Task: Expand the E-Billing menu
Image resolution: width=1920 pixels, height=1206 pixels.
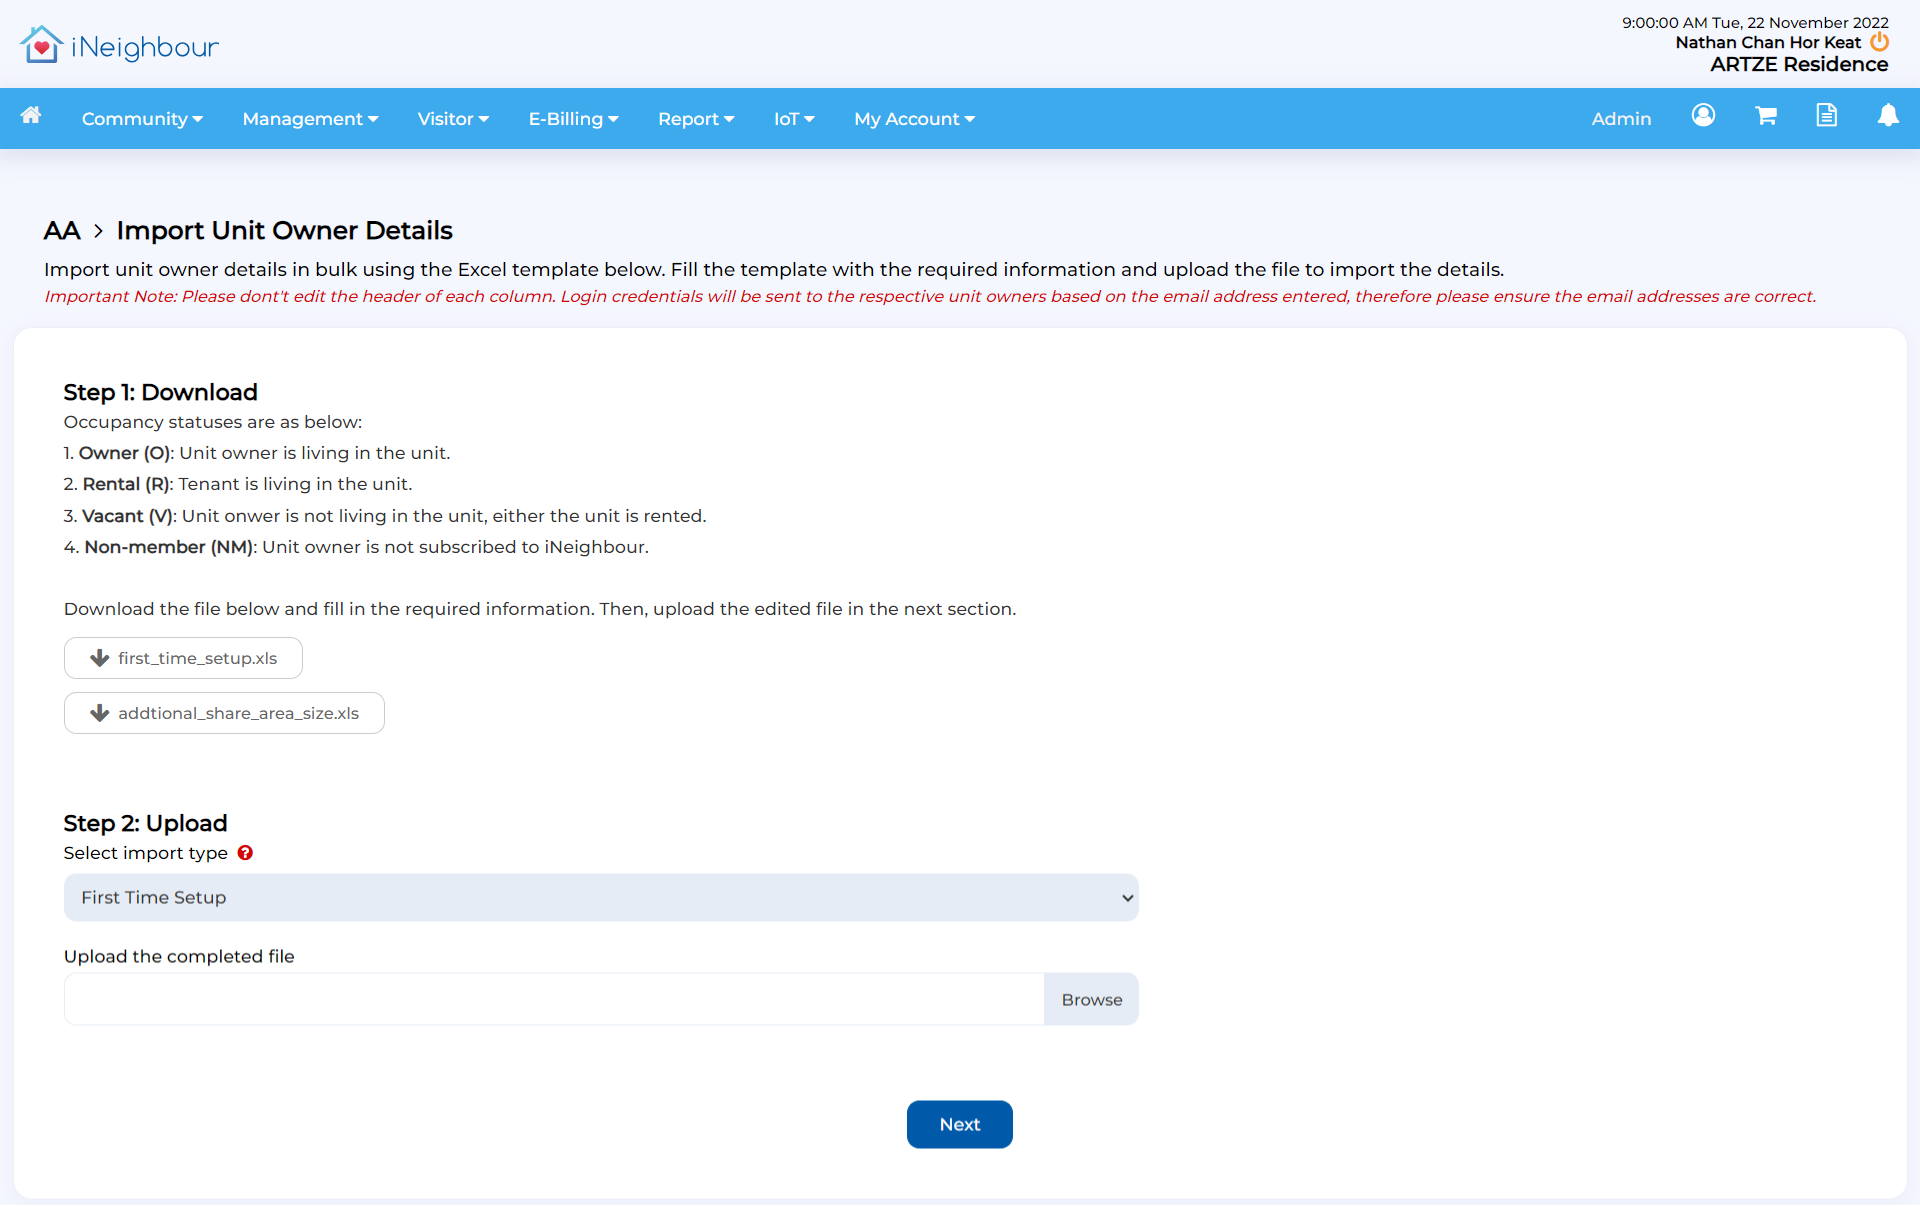Action: click(x=573, y=119)
